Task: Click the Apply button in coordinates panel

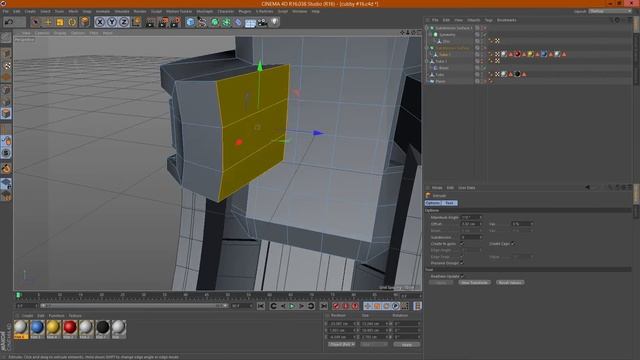Action: pos(407,344)
